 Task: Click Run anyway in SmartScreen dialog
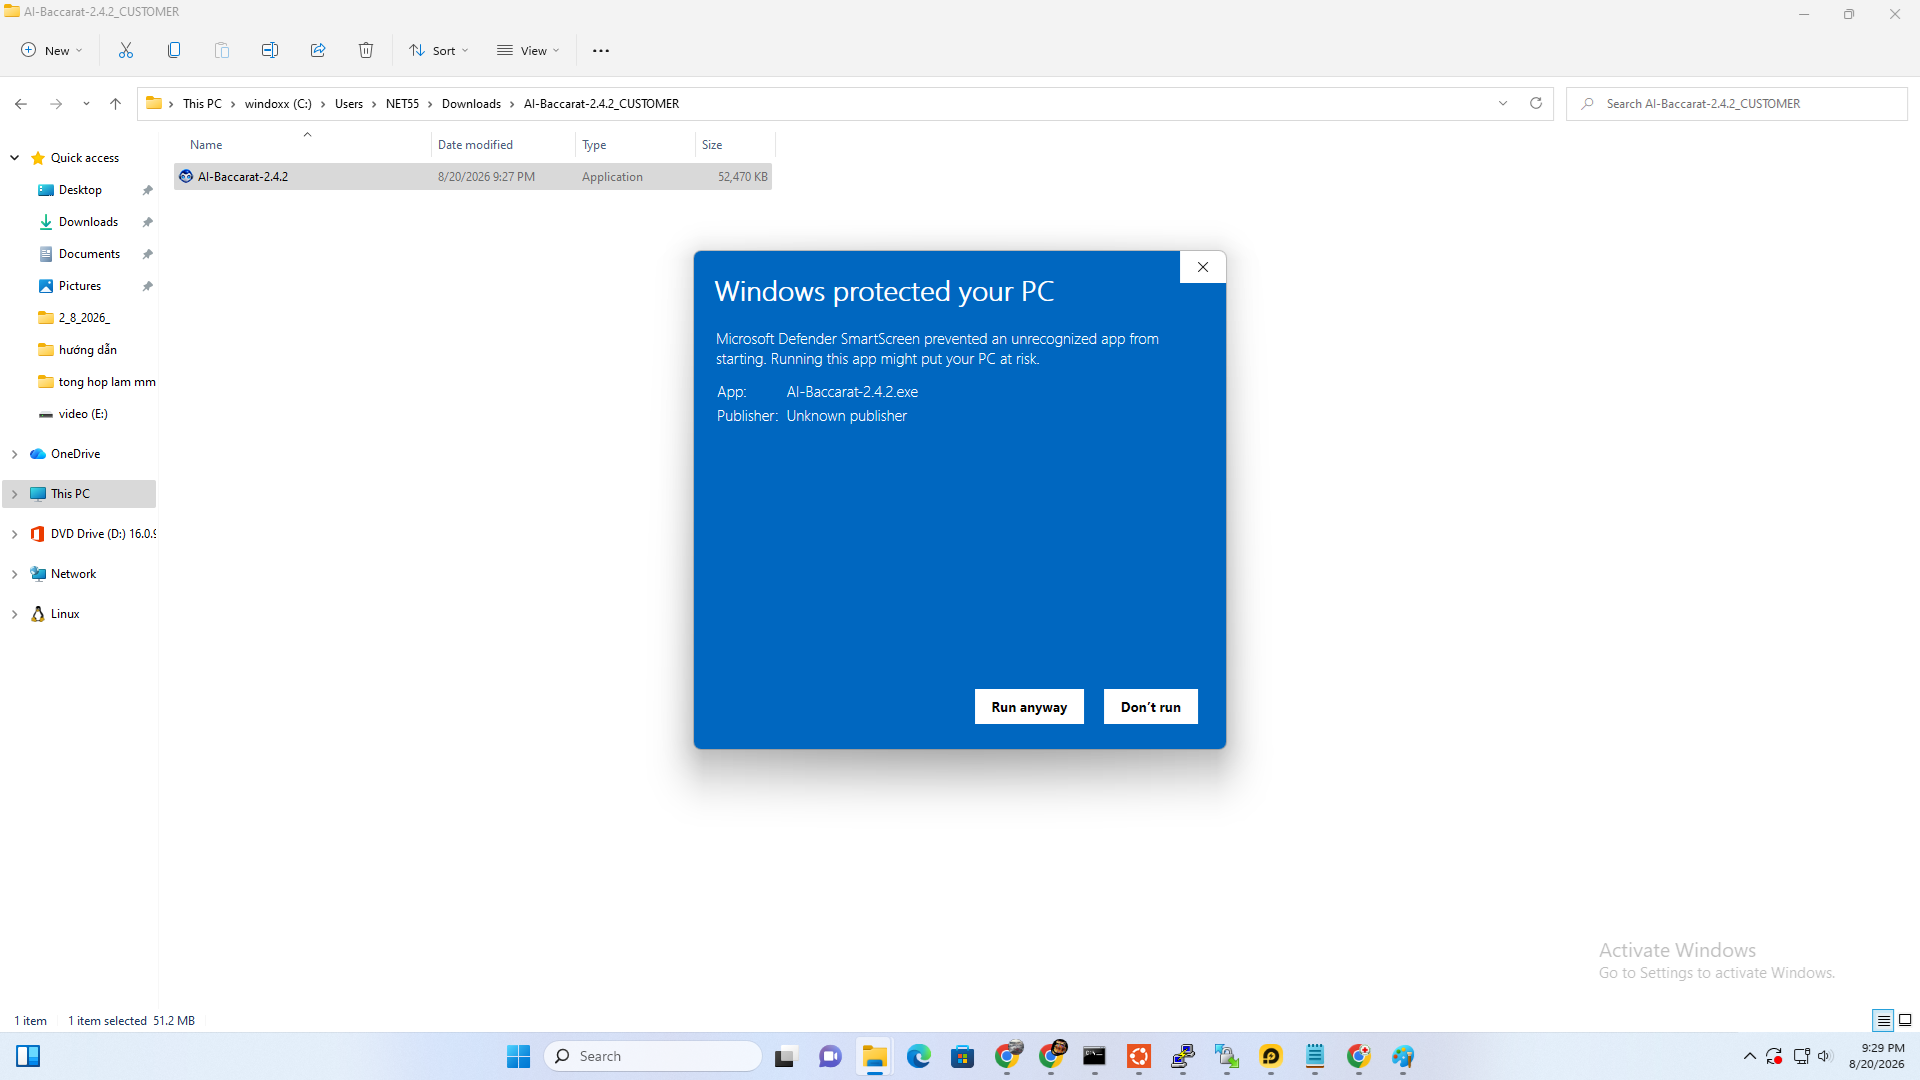coord(1029,707)
